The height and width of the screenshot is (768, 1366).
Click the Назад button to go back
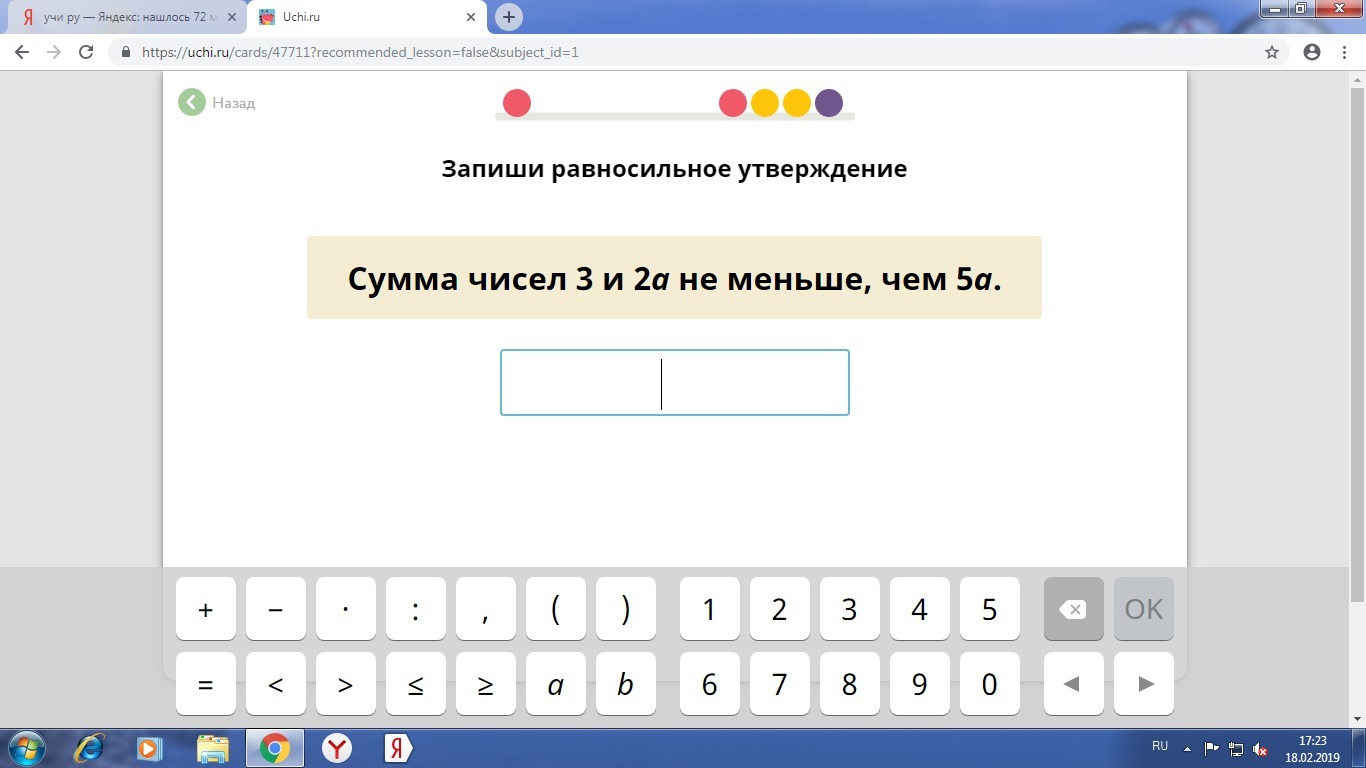click(x=215, y=102)
